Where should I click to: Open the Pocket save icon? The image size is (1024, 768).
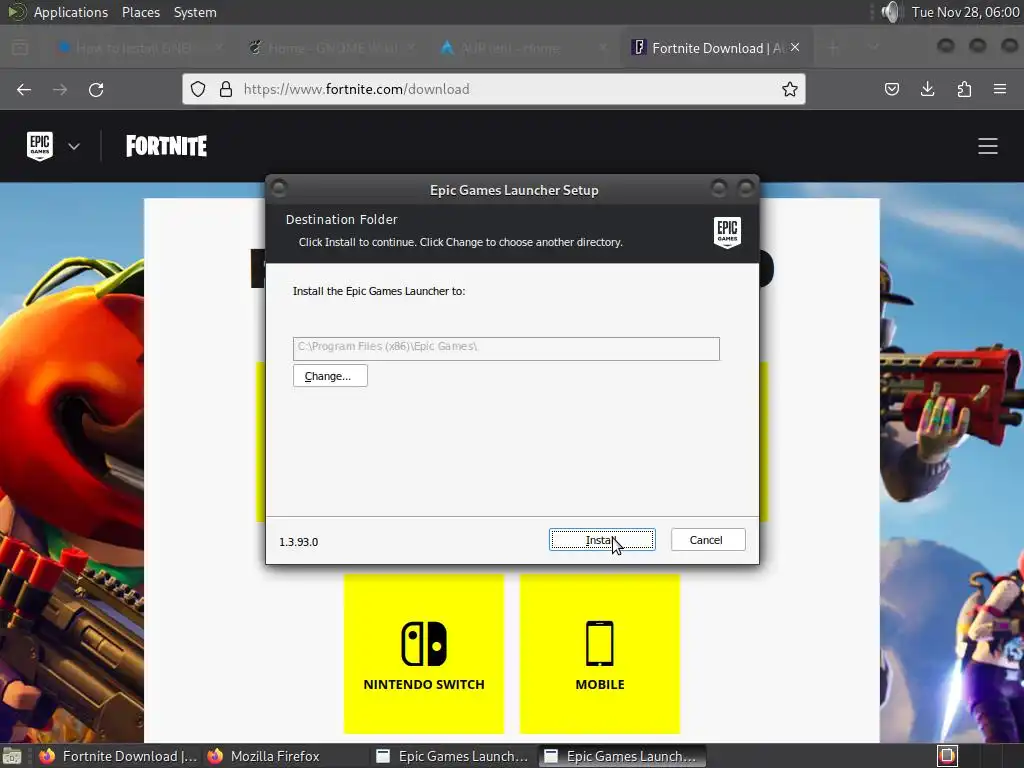pos(891,89)
